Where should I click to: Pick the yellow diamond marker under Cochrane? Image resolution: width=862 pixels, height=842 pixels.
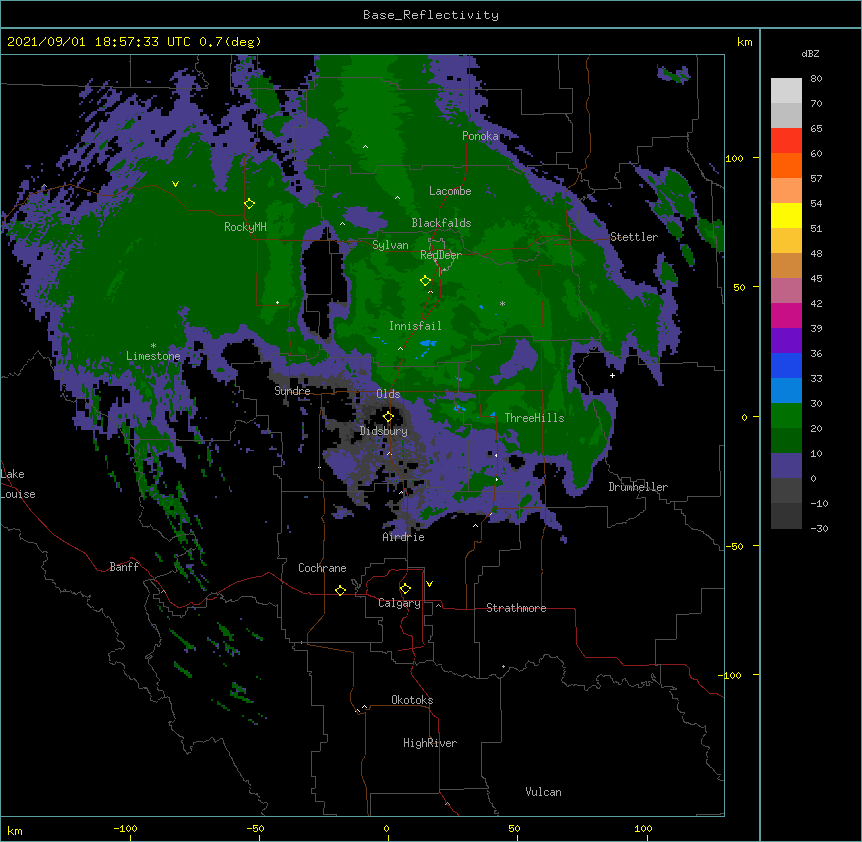[x=340, y=590]
